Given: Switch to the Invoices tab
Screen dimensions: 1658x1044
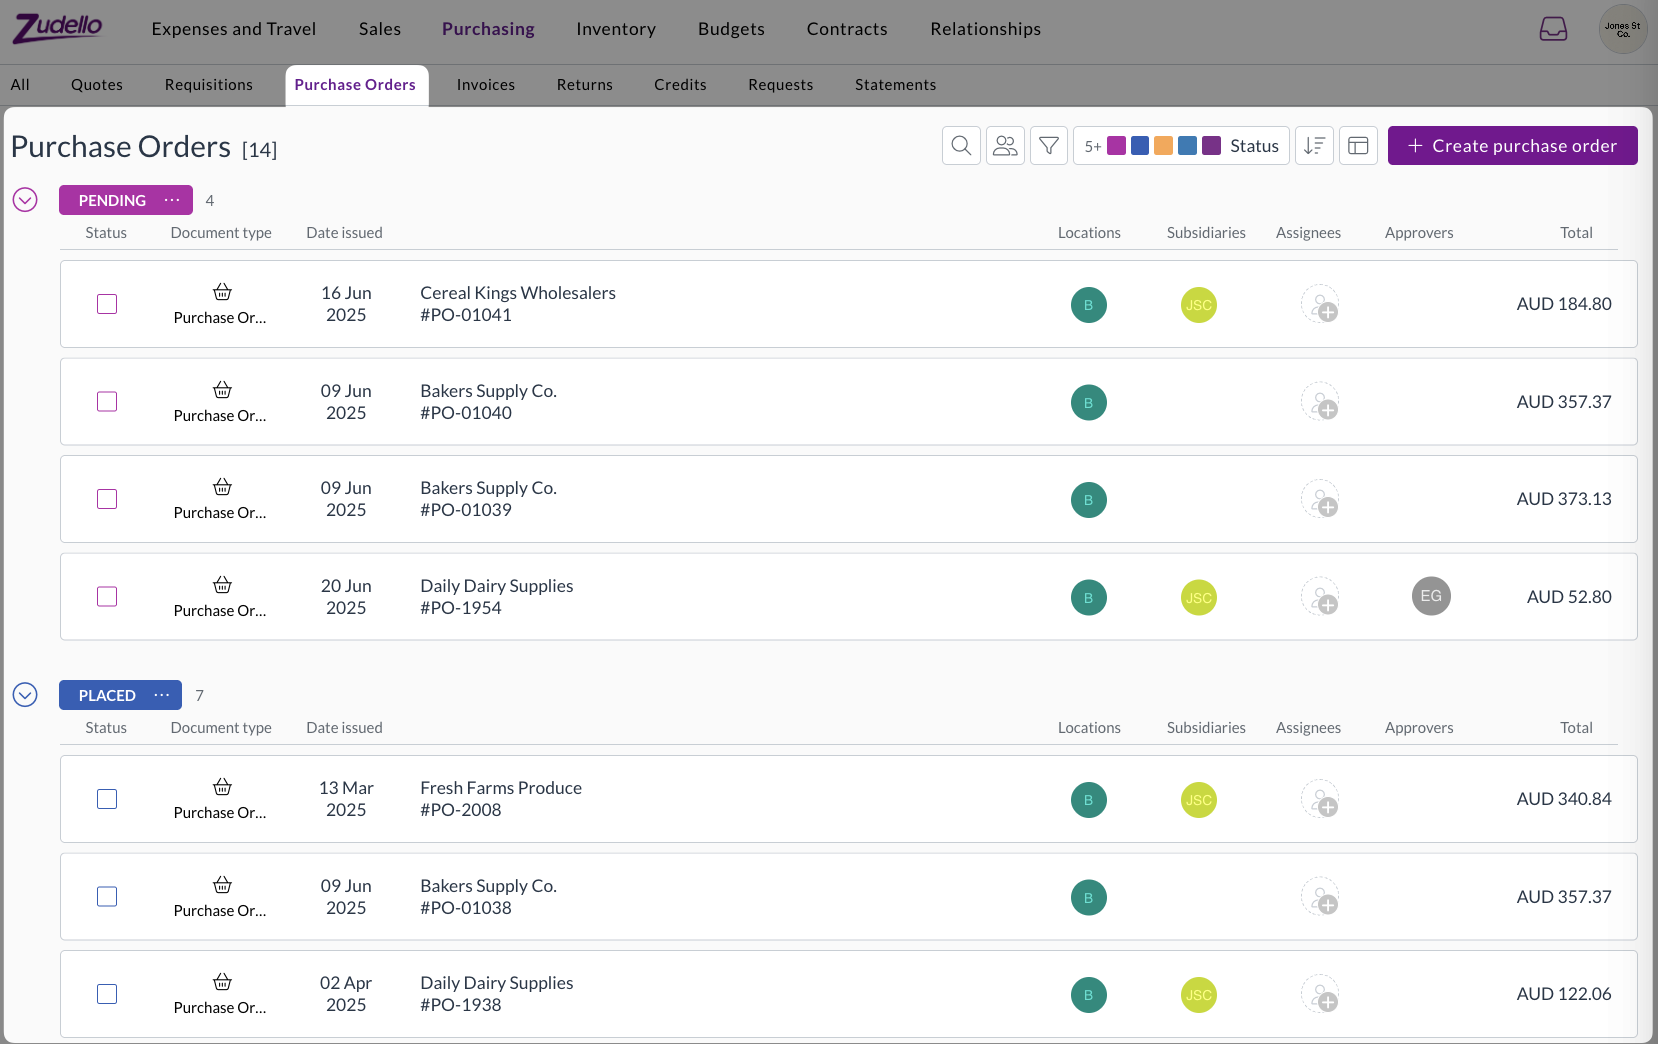Looking at the screenshot, I should (486, 85).
